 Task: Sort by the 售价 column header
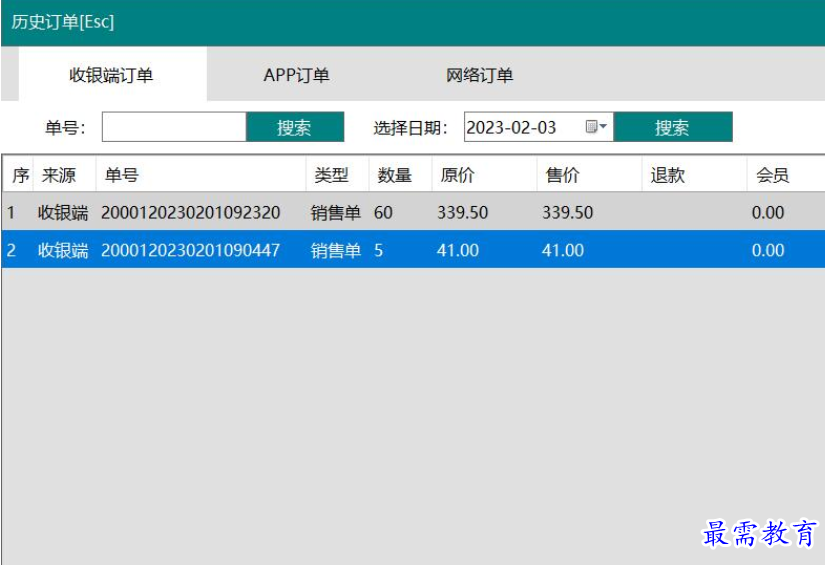coord(590,175)
